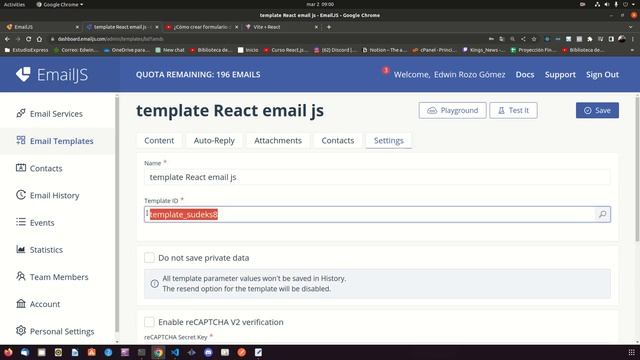Image resolution: width=640 pixels, height=360 pixels.
Task: Select the Settings tab
Action: [389, 140]
